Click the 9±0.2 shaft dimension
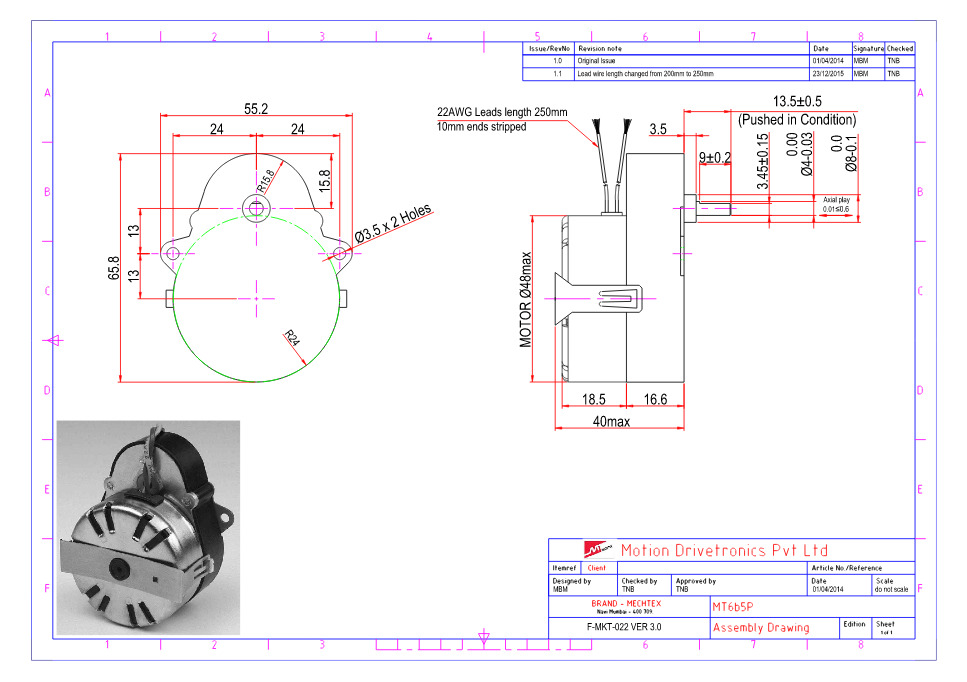 [x=715, y=158]
